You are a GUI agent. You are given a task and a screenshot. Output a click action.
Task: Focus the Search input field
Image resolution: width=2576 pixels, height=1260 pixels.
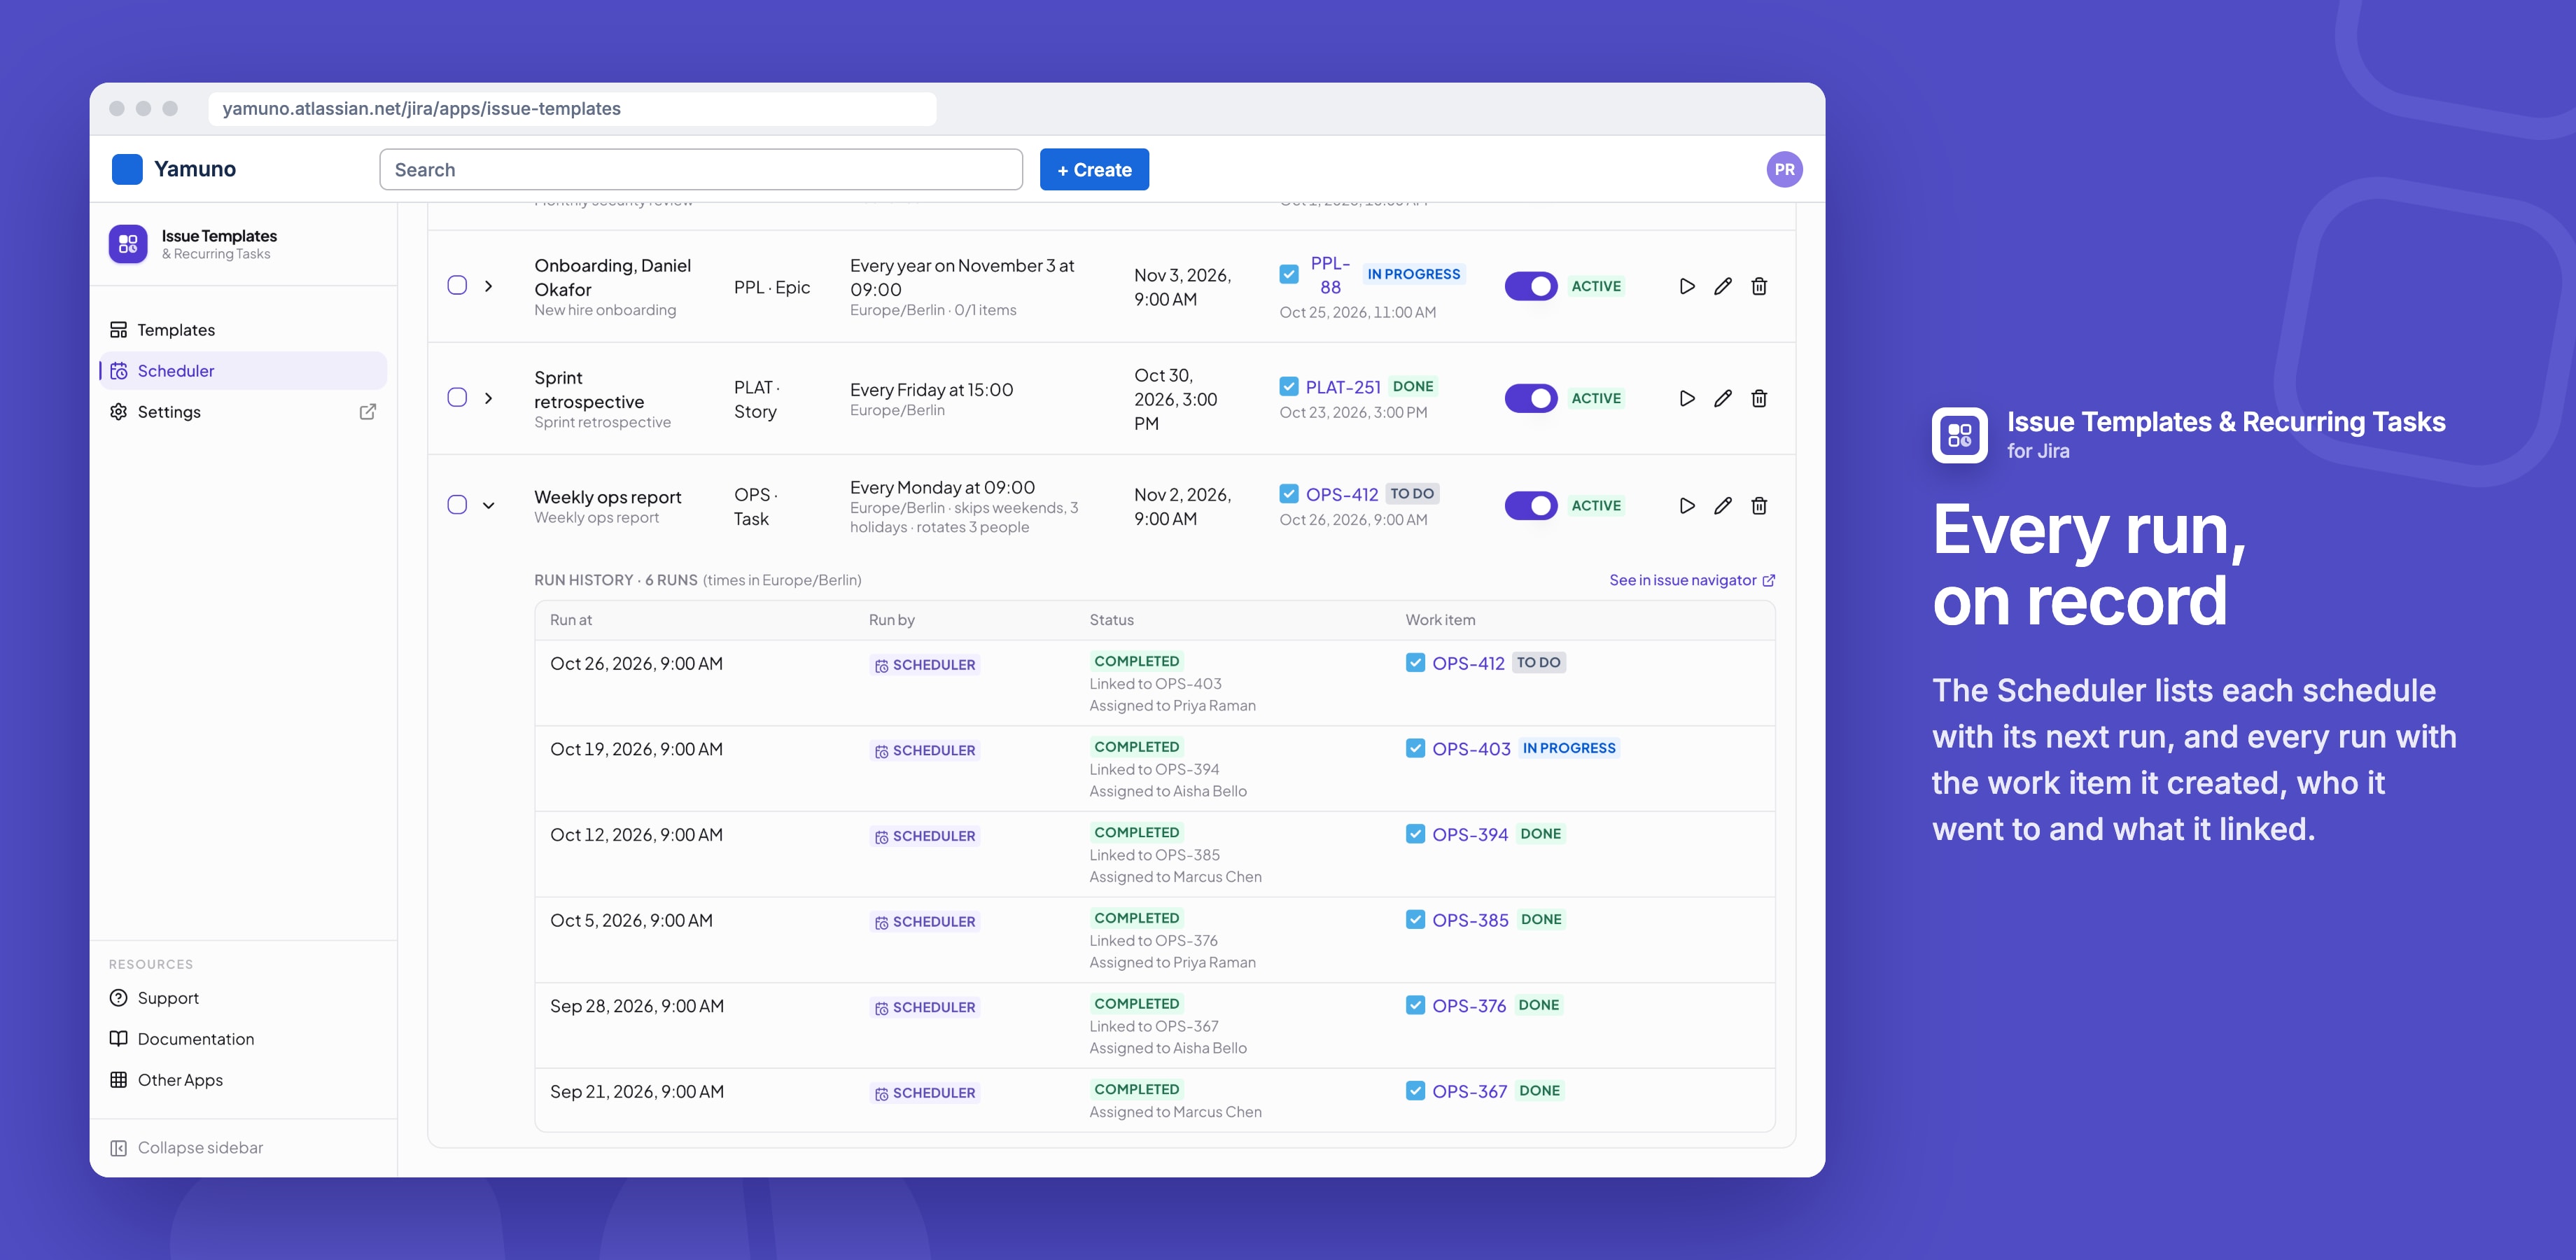tap(701, 170)
